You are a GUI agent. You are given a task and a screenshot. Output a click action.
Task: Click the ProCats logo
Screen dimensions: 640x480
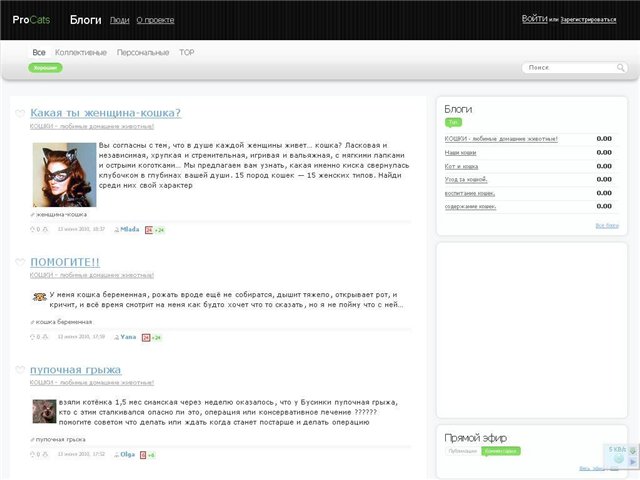(x=31, y=20)
